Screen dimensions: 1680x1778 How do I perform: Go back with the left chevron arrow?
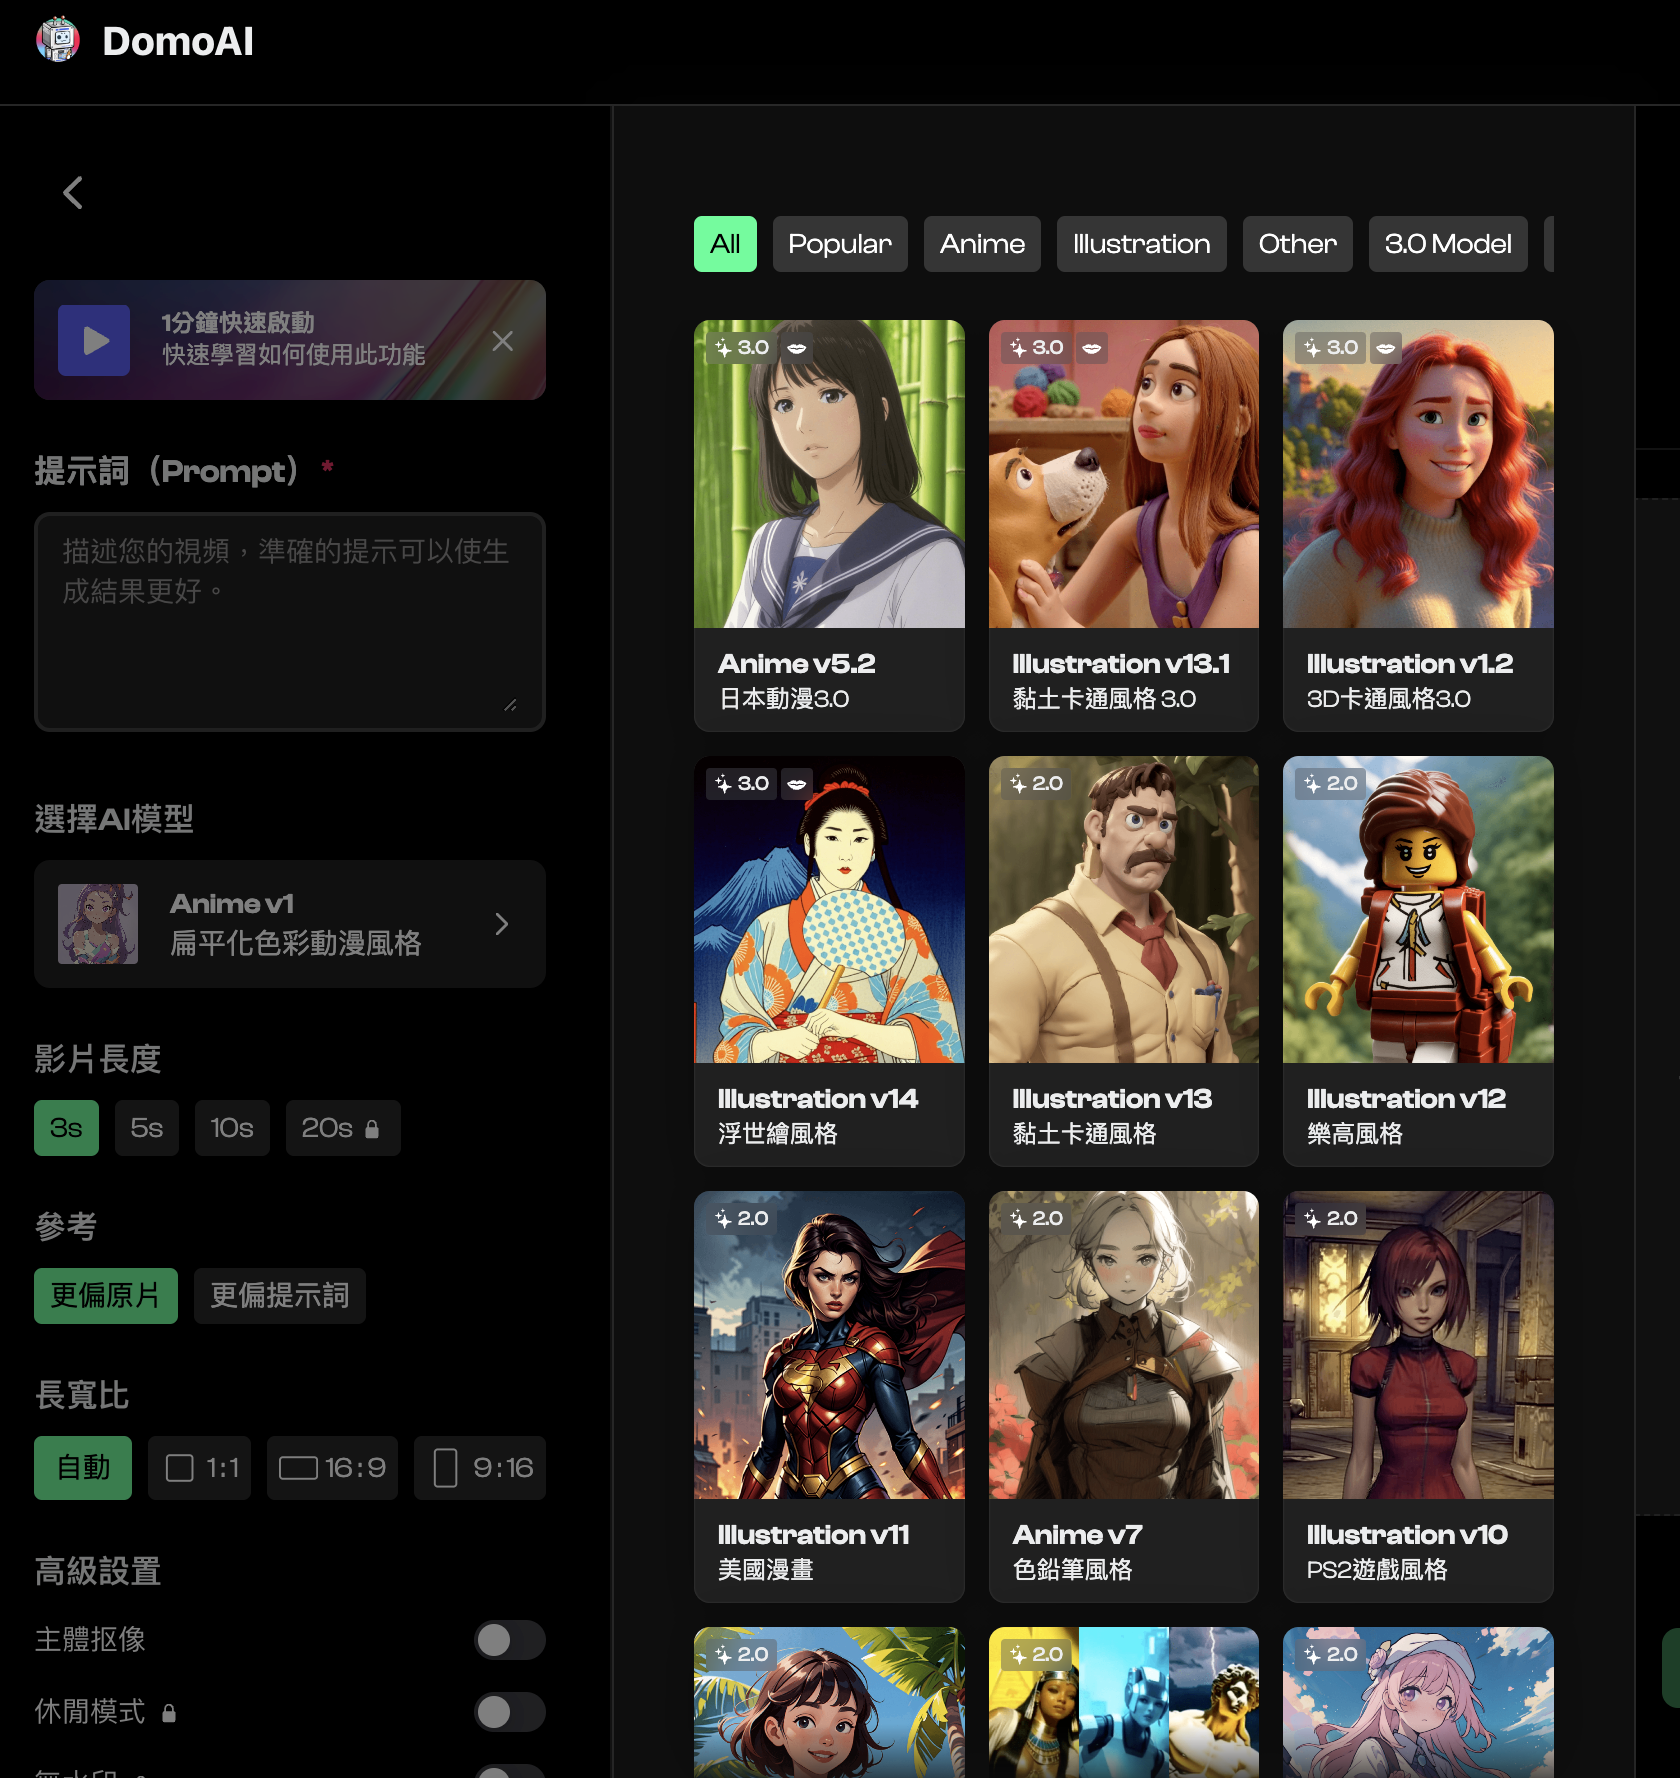point(73,192)
